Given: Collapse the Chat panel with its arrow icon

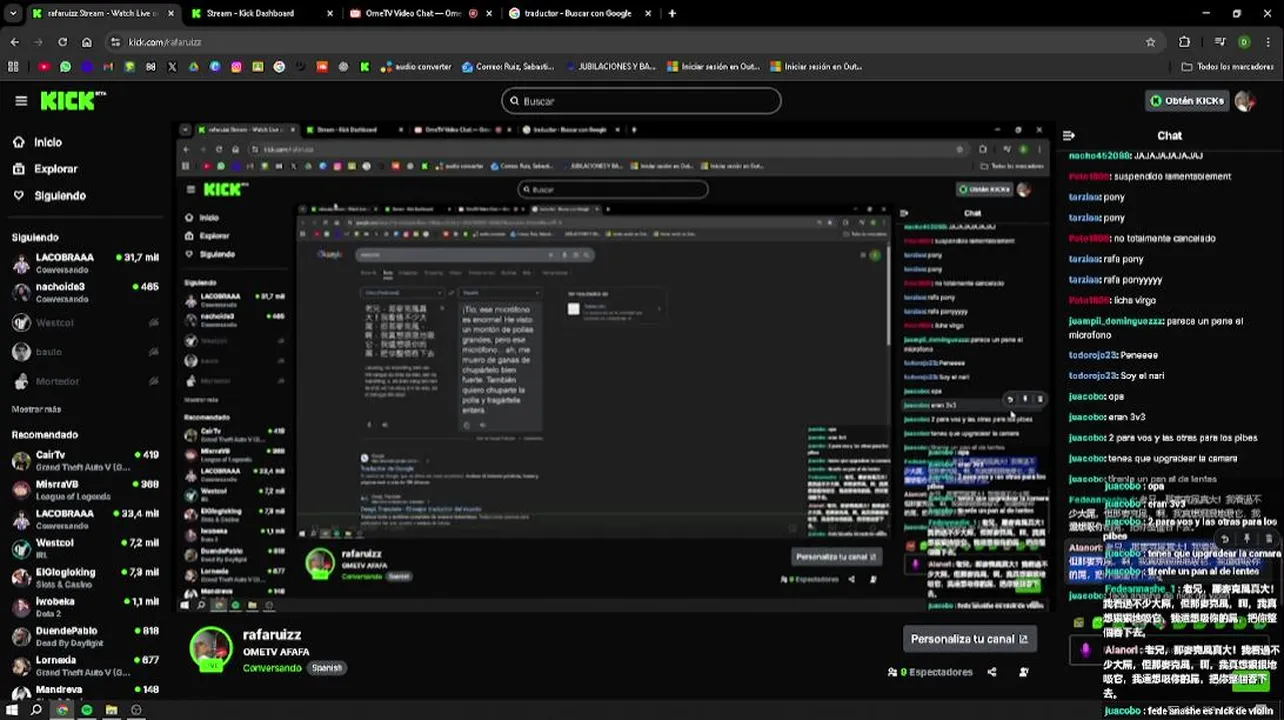Looking at the screenshot, I should [1068, 135].
